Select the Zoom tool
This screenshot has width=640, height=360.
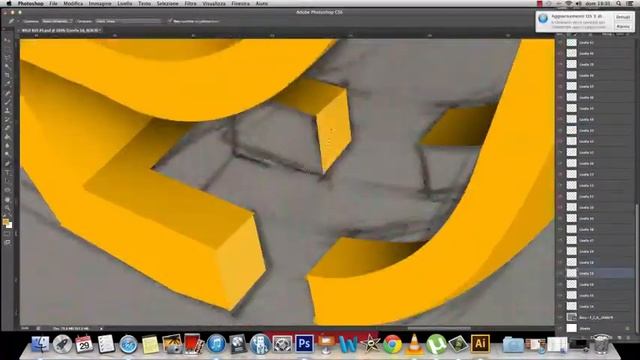[7, 209]
